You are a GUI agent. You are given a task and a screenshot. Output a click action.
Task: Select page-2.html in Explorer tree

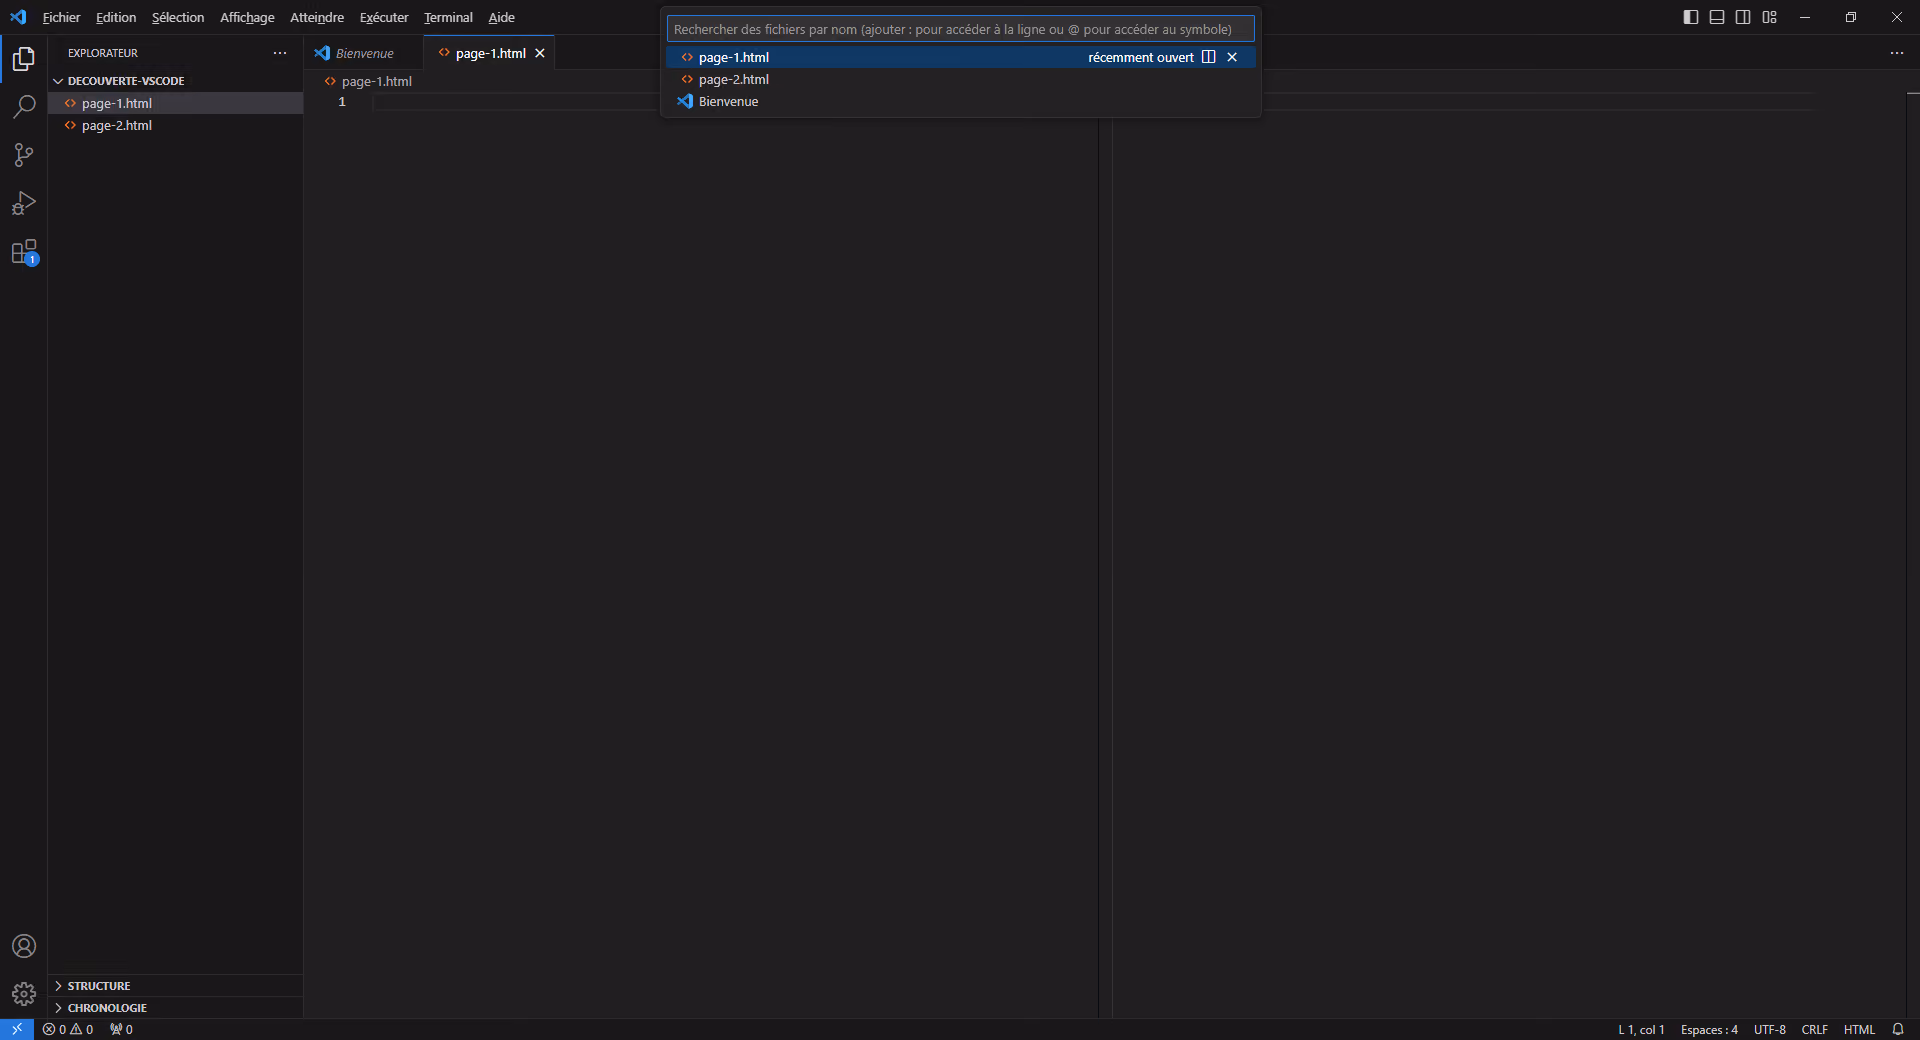(x=175, y=125)
